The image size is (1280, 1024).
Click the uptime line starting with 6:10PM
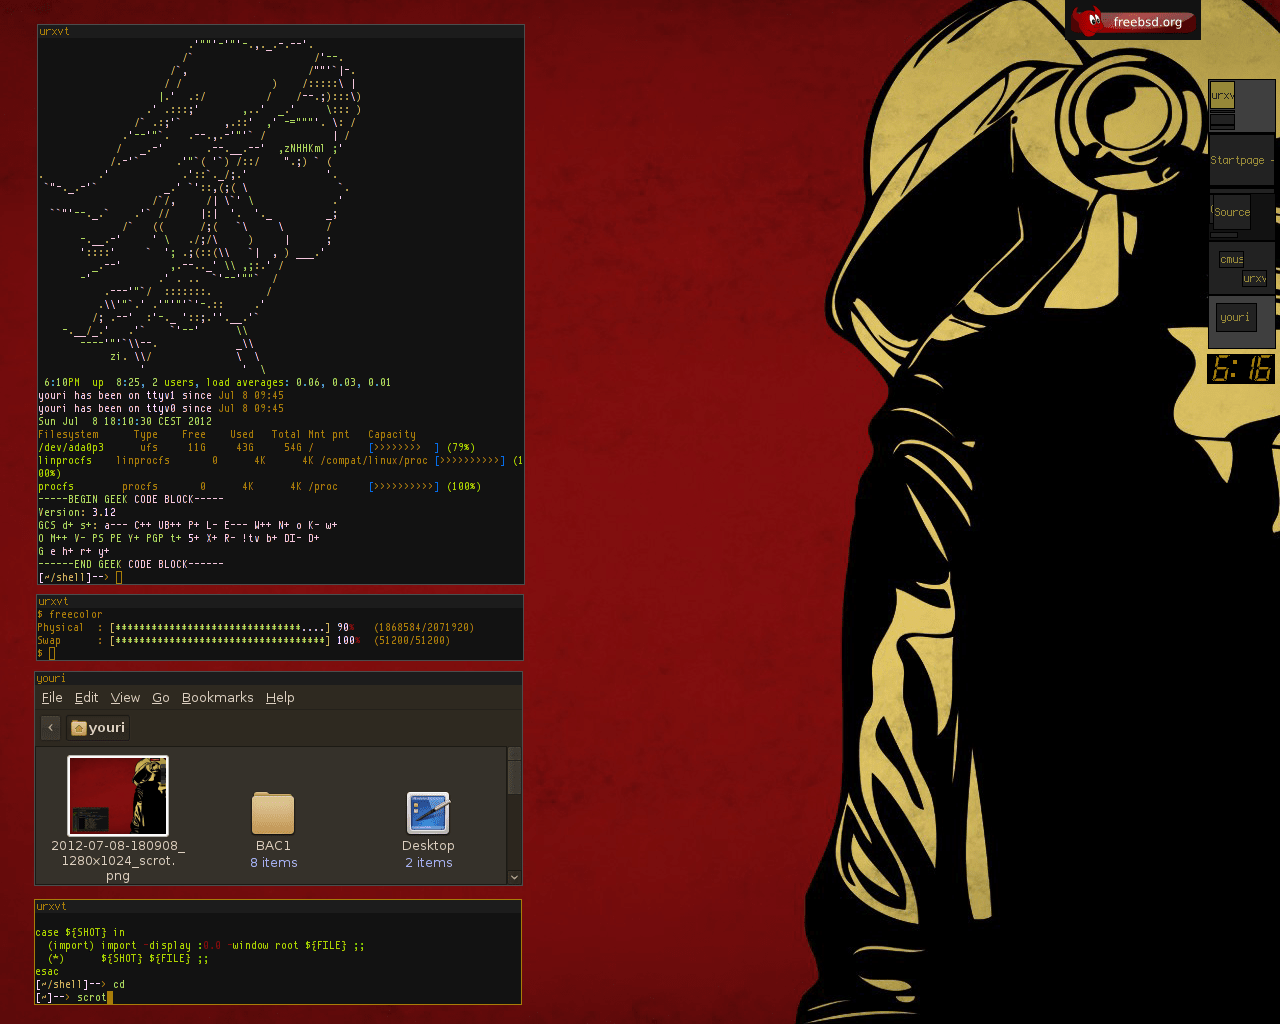(218, 383)
